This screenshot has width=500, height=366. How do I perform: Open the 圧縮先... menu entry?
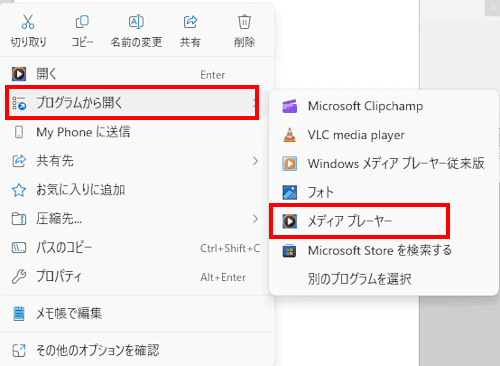tap(137, 219)
